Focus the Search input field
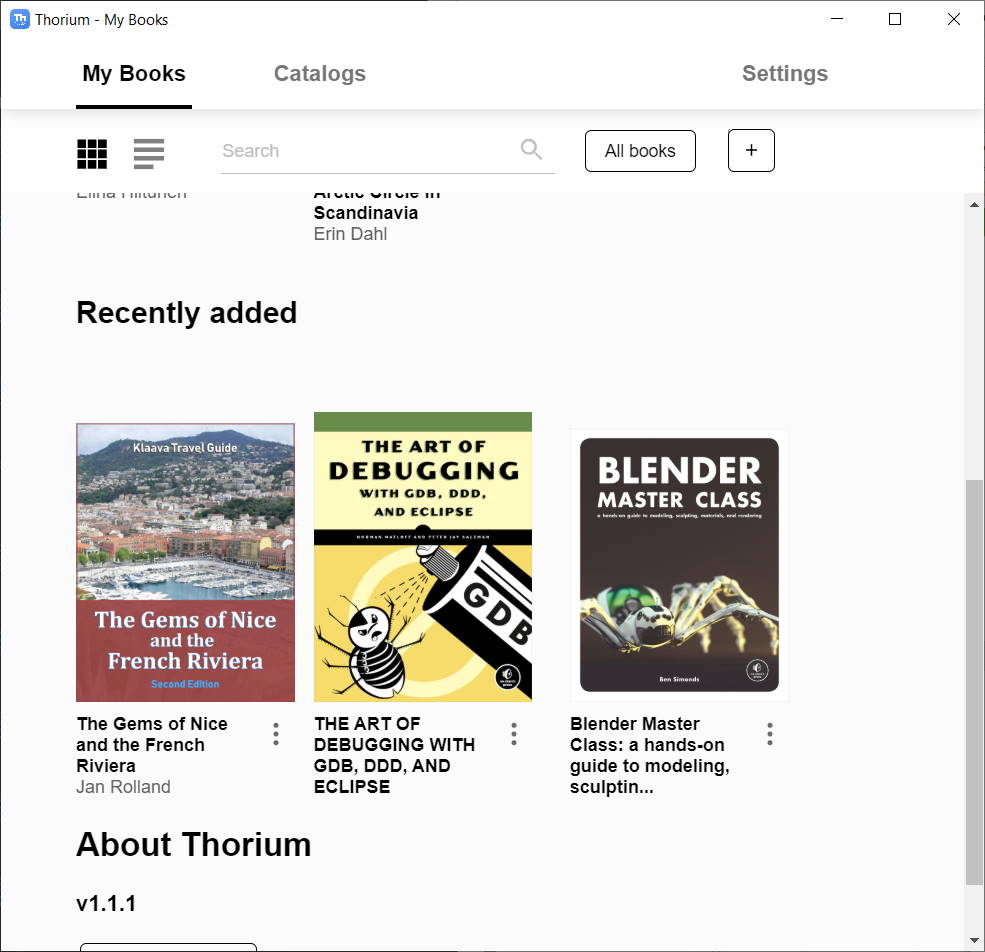 365,151
